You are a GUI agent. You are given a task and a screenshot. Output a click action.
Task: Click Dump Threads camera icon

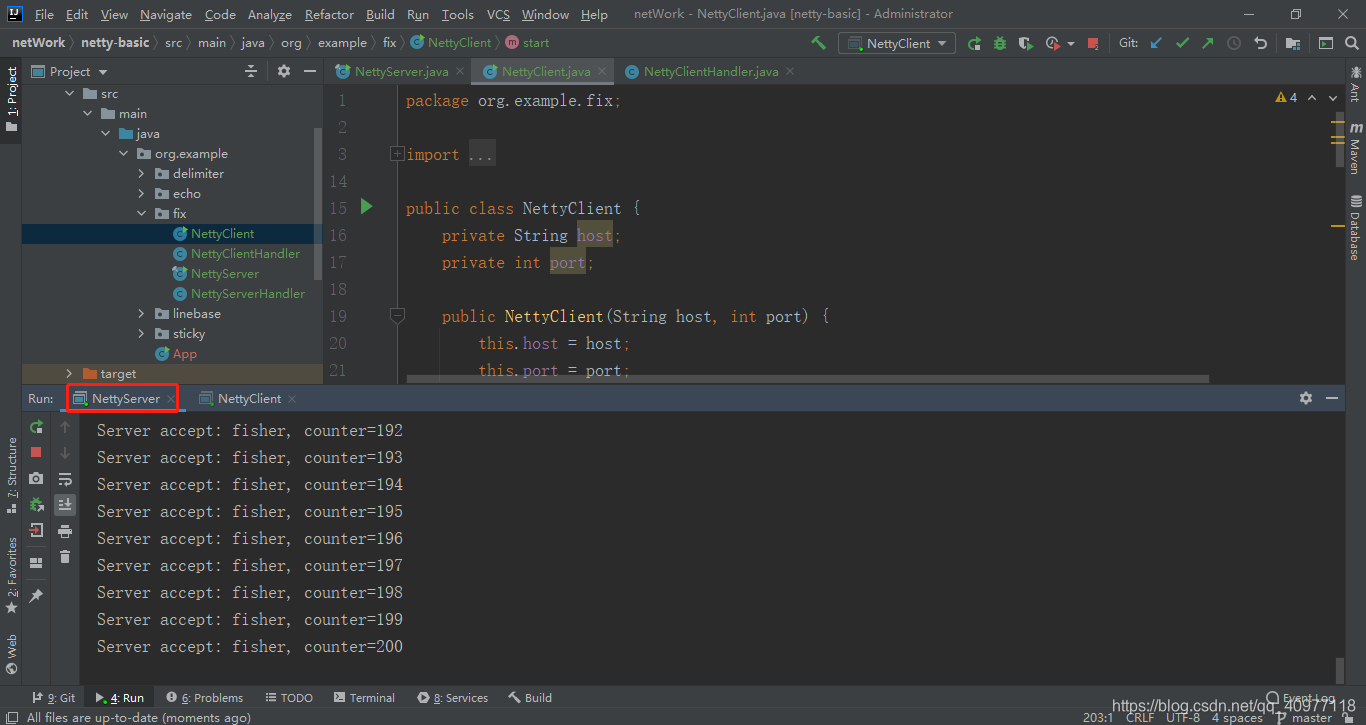click(x=36, y=479)
